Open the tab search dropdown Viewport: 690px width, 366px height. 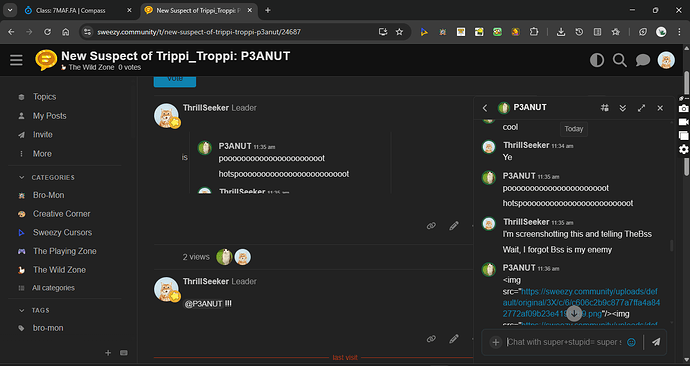click(x=10, y=10)
